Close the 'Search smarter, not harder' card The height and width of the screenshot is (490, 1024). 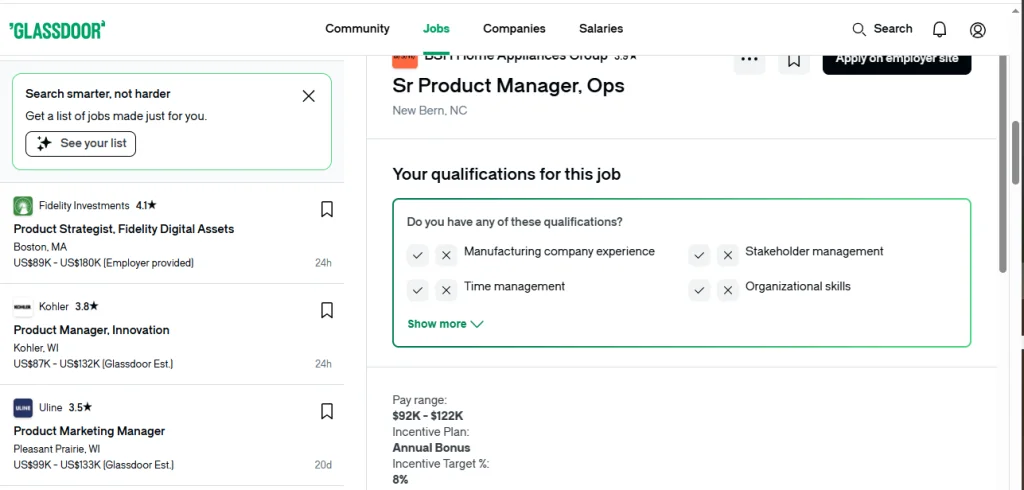pyautogui.click(x=309, y=96)
